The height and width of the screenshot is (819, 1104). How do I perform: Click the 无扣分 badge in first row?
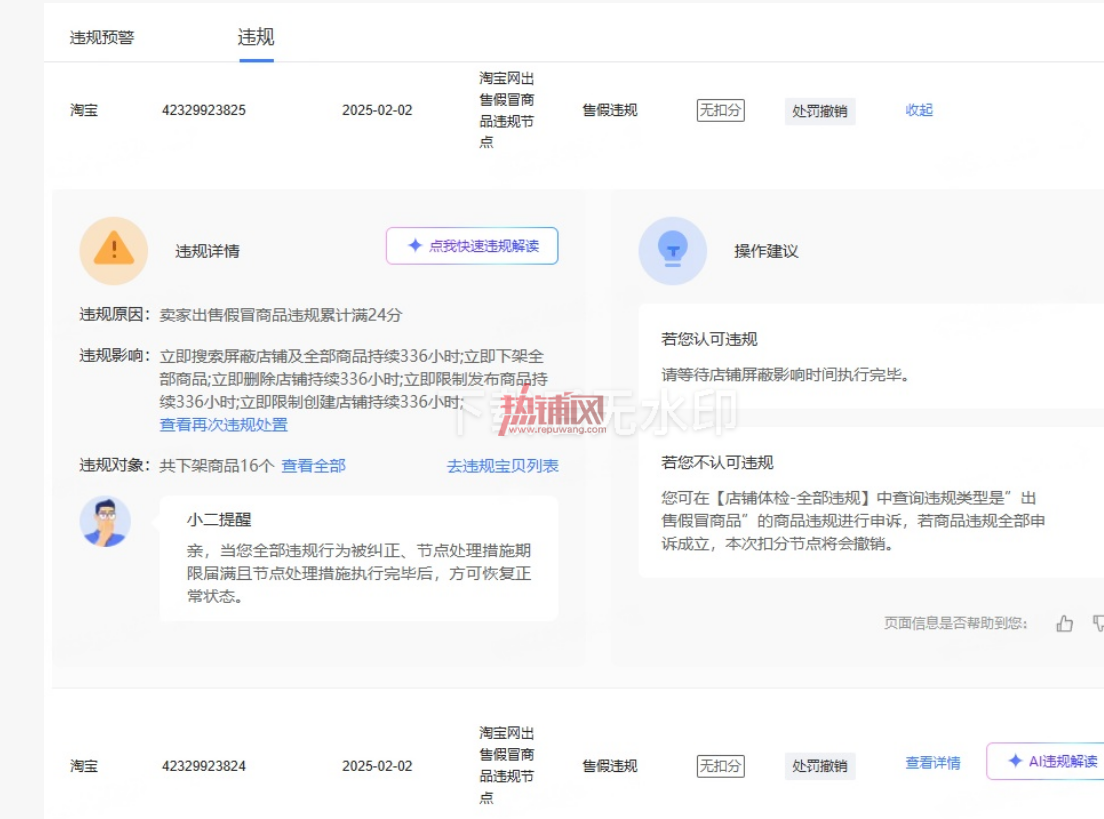[720, 110]
